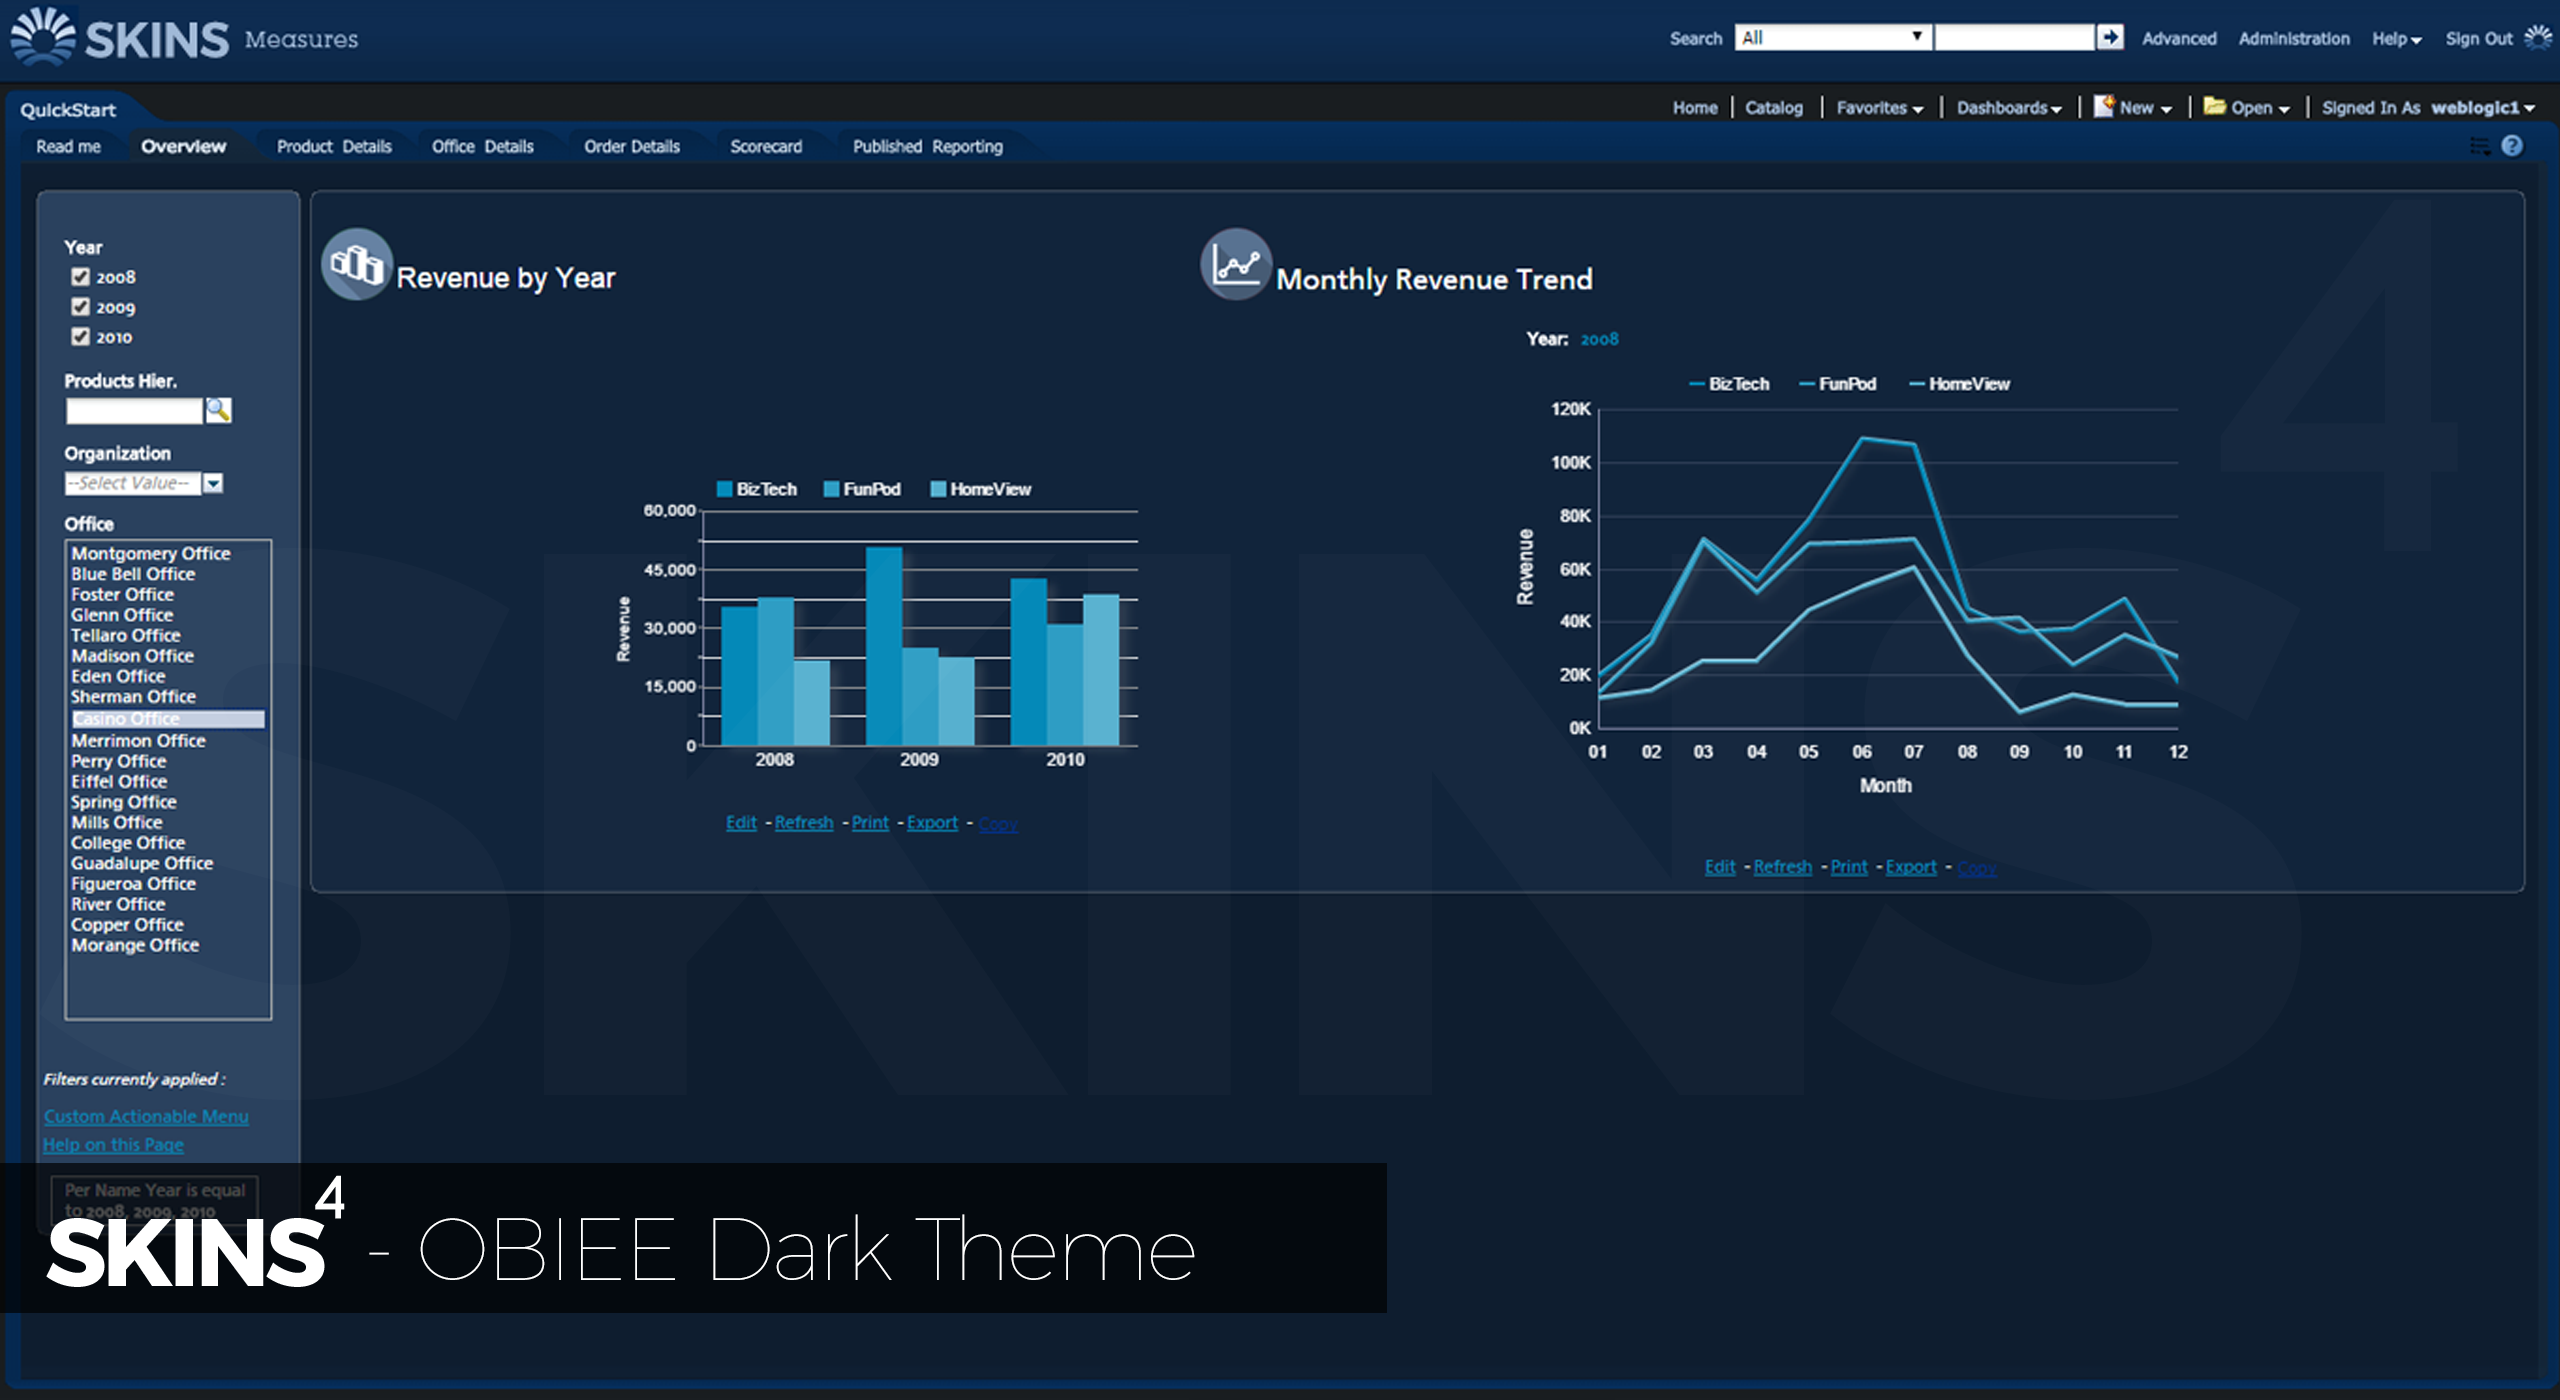Image resolution: width=2560 pixels, height=1400 pixels.
Task: Click the search go arrow button
Action: point(2110,38)
